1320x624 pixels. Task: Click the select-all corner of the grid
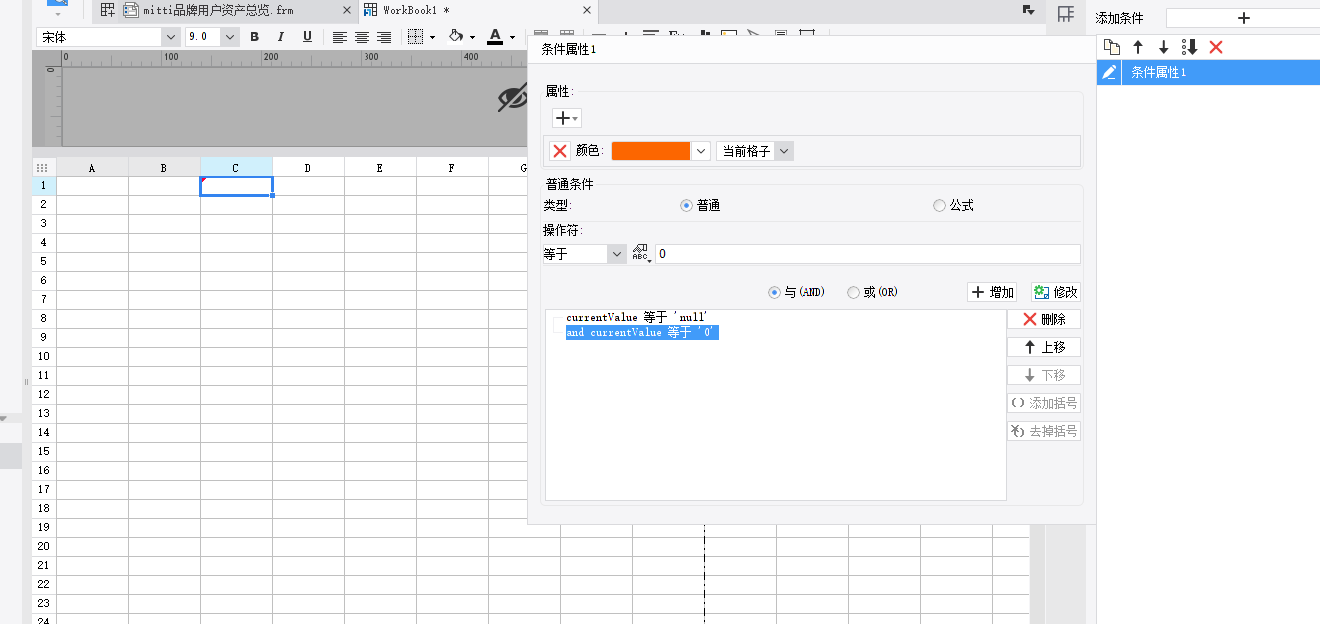tap(42, 168)
